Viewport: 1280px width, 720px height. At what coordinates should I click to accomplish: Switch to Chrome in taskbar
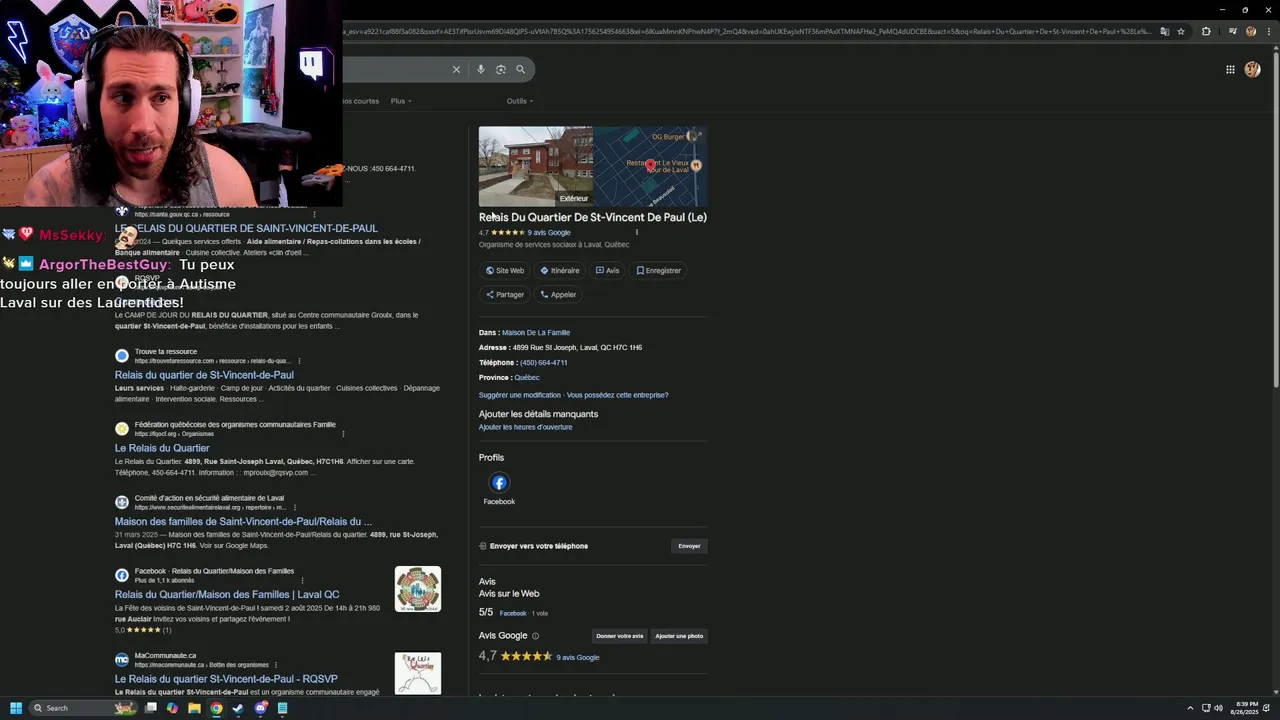(216, 708)
